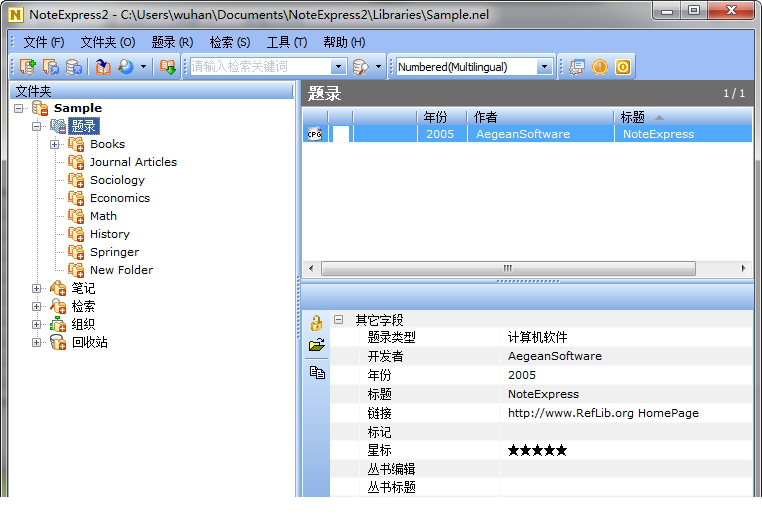Image resolution: width=762 pixels, height=516 pixels.
Task: Open the 工具 (T) menu
Action: (x=287, y=42)
